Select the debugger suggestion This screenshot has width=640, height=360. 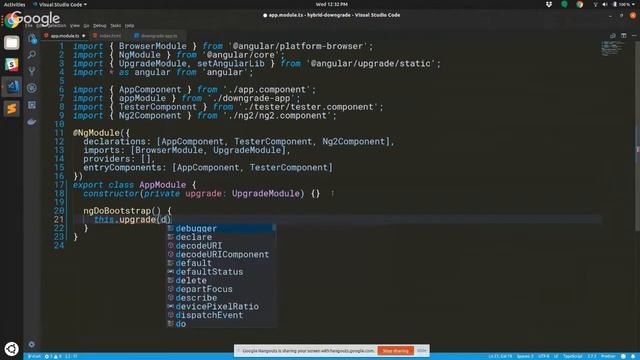[x=222, y=229]
